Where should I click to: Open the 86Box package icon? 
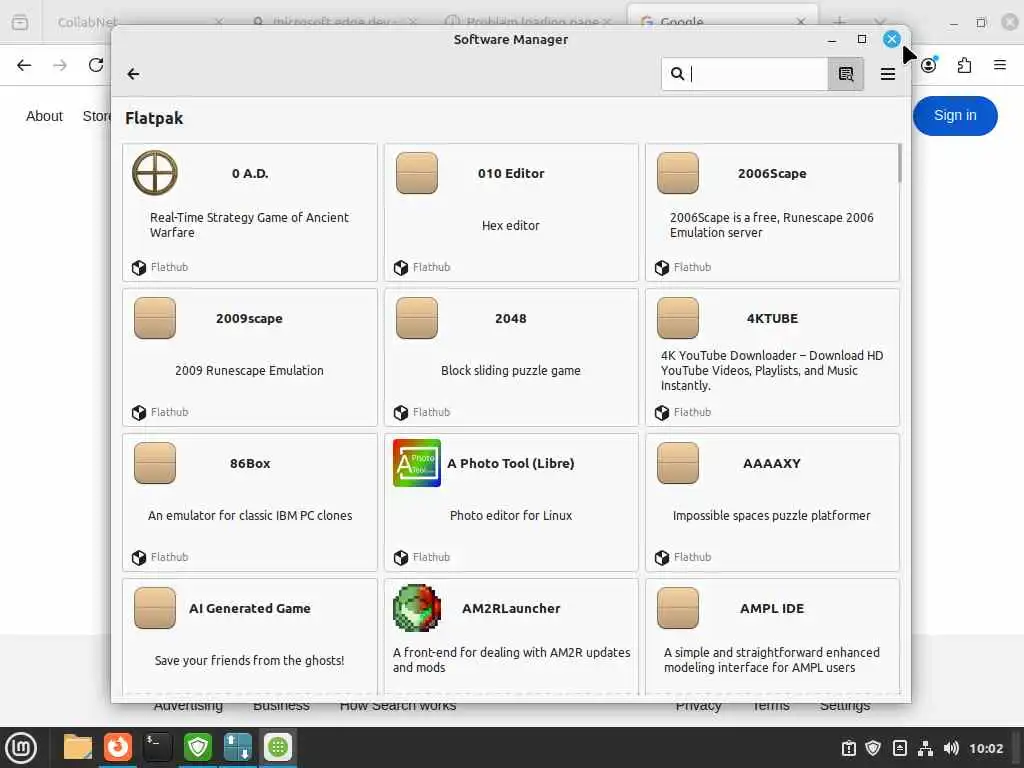(155, 463)
